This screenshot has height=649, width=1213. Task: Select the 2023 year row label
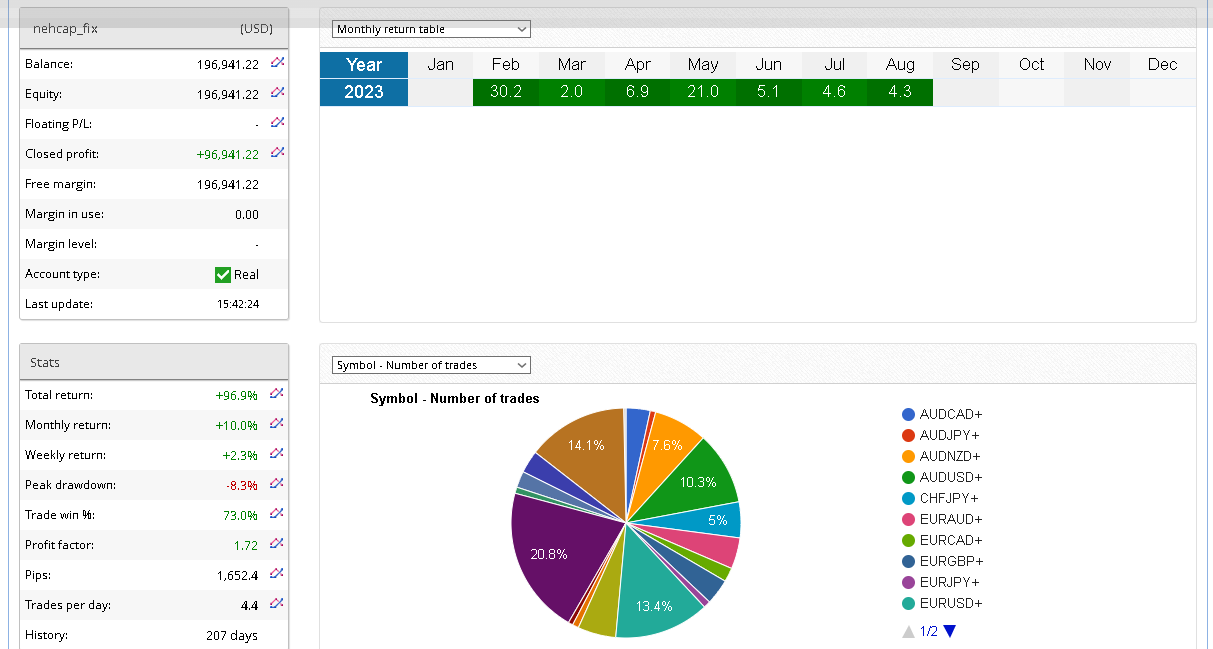tap(364, 92)
